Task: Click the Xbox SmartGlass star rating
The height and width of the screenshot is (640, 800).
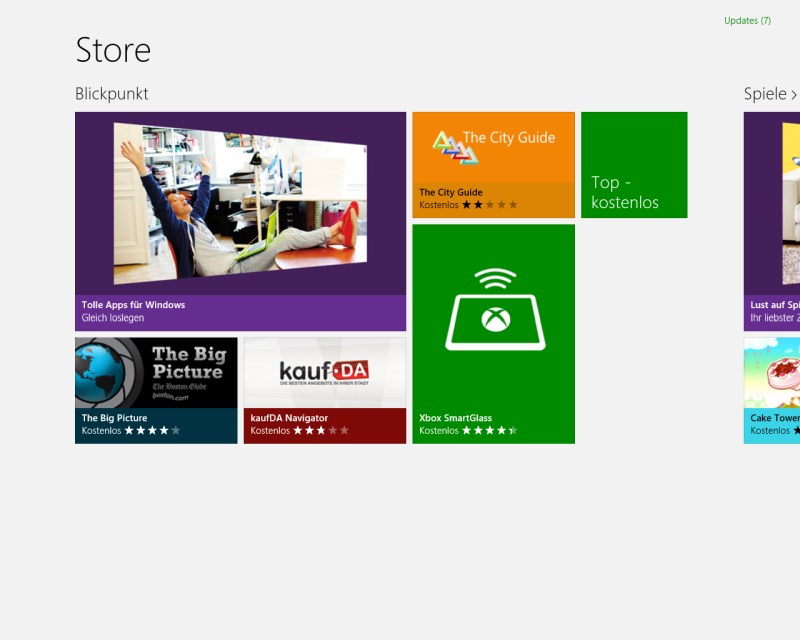Action: (490, 430)
